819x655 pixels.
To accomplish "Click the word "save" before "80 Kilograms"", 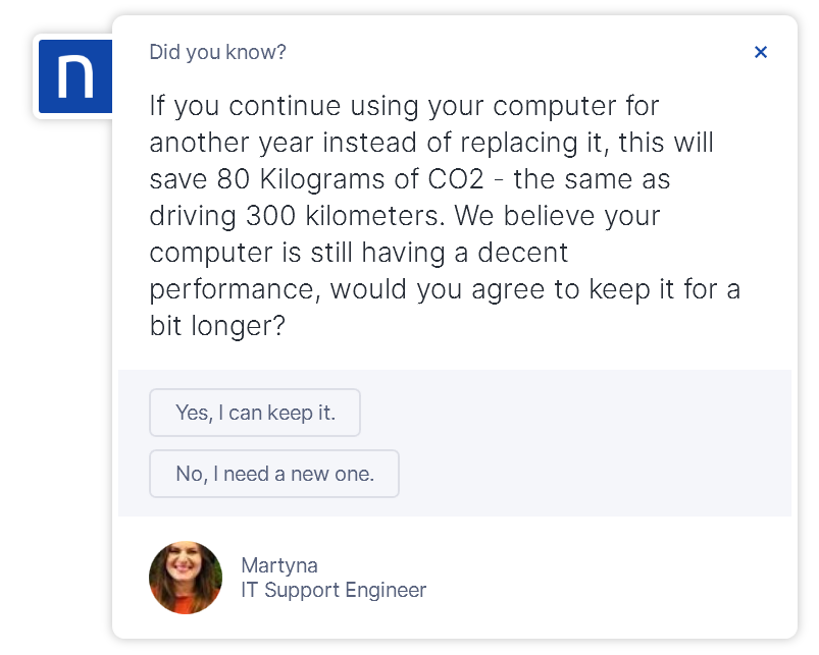I will [178, 180].
